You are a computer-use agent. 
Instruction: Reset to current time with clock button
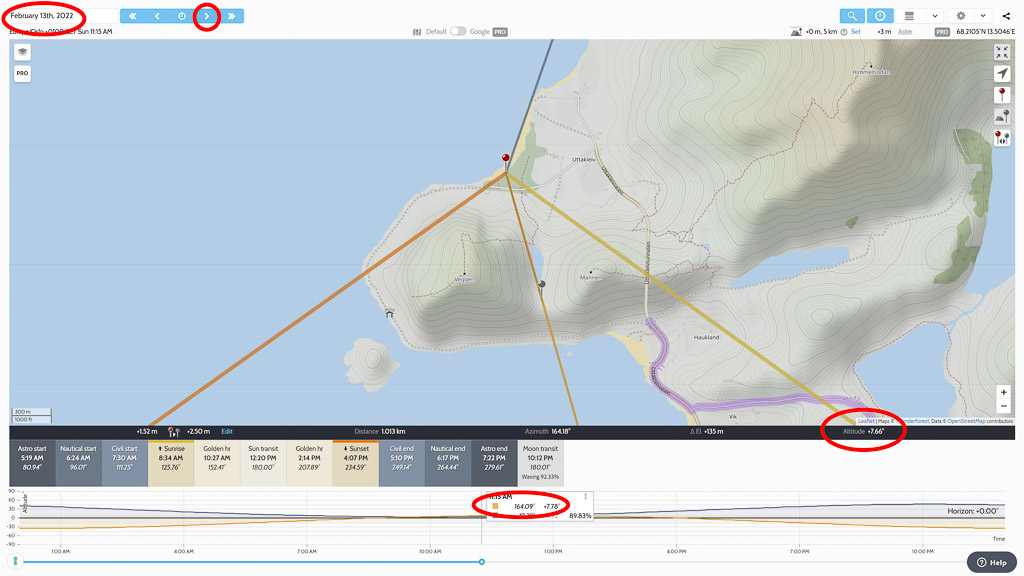[x=182, y=16]
